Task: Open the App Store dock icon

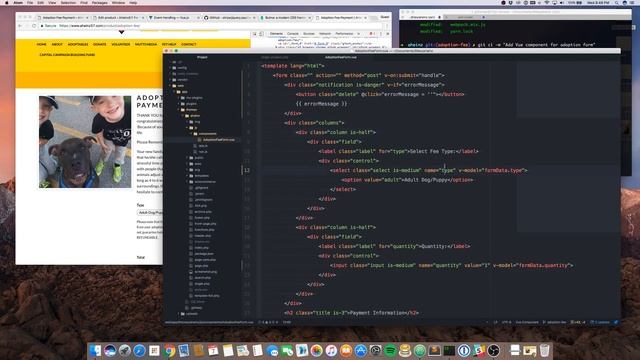Action: tap(360, 351)
